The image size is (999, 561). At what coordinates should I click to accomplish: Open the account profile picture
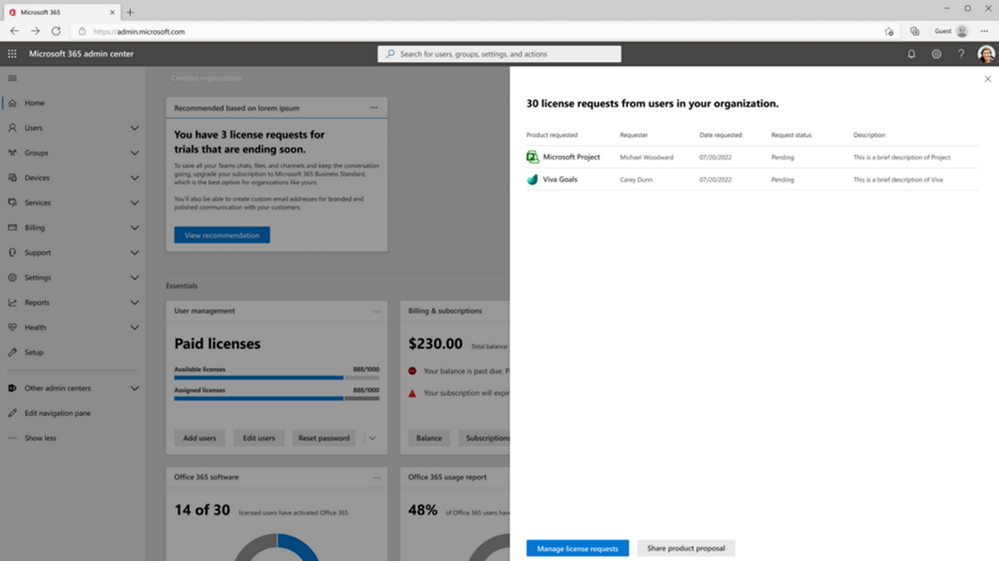pyautogui.click(x=986, y=54)
